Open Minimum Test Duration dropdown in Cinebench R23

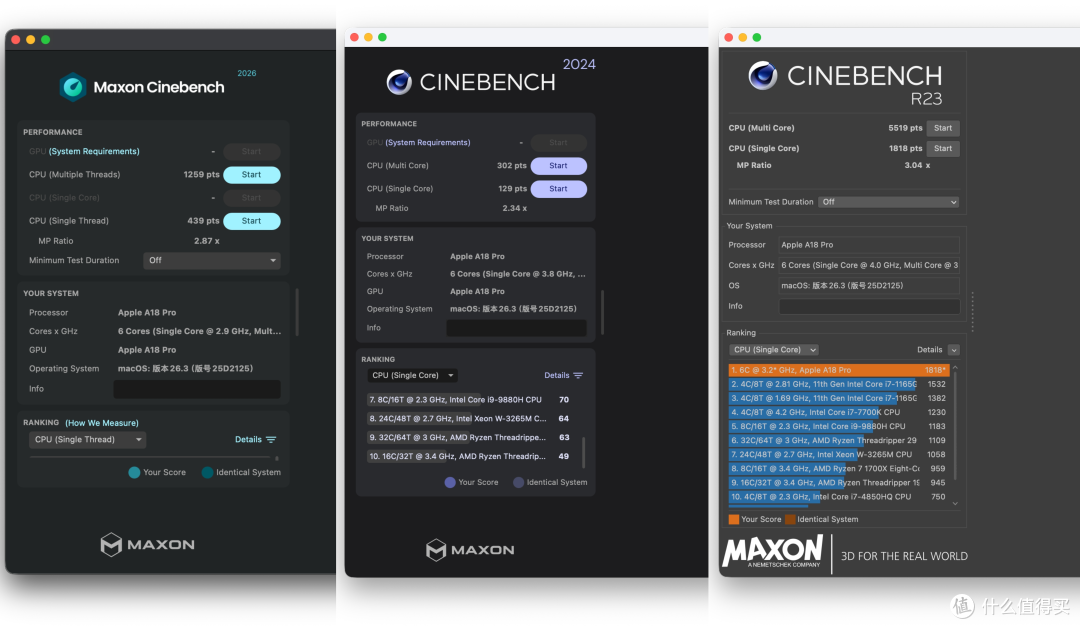[x=889, y=202]
